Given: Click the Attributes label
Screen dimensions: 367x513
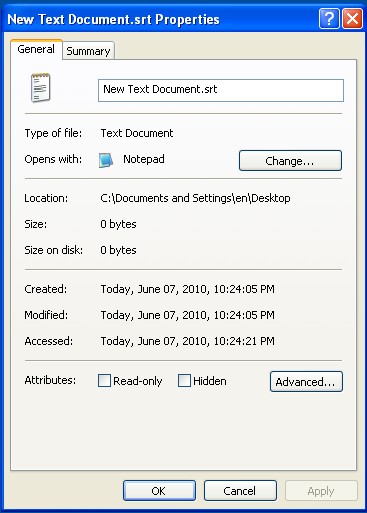Looking at the screenshot, I should (50, 380).
